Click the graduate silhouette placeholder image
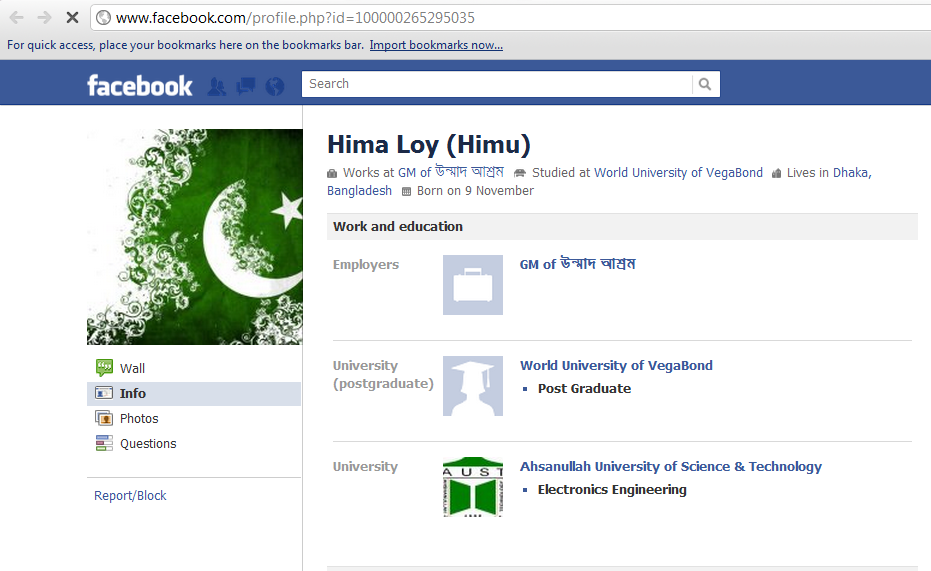 (473, 386)
